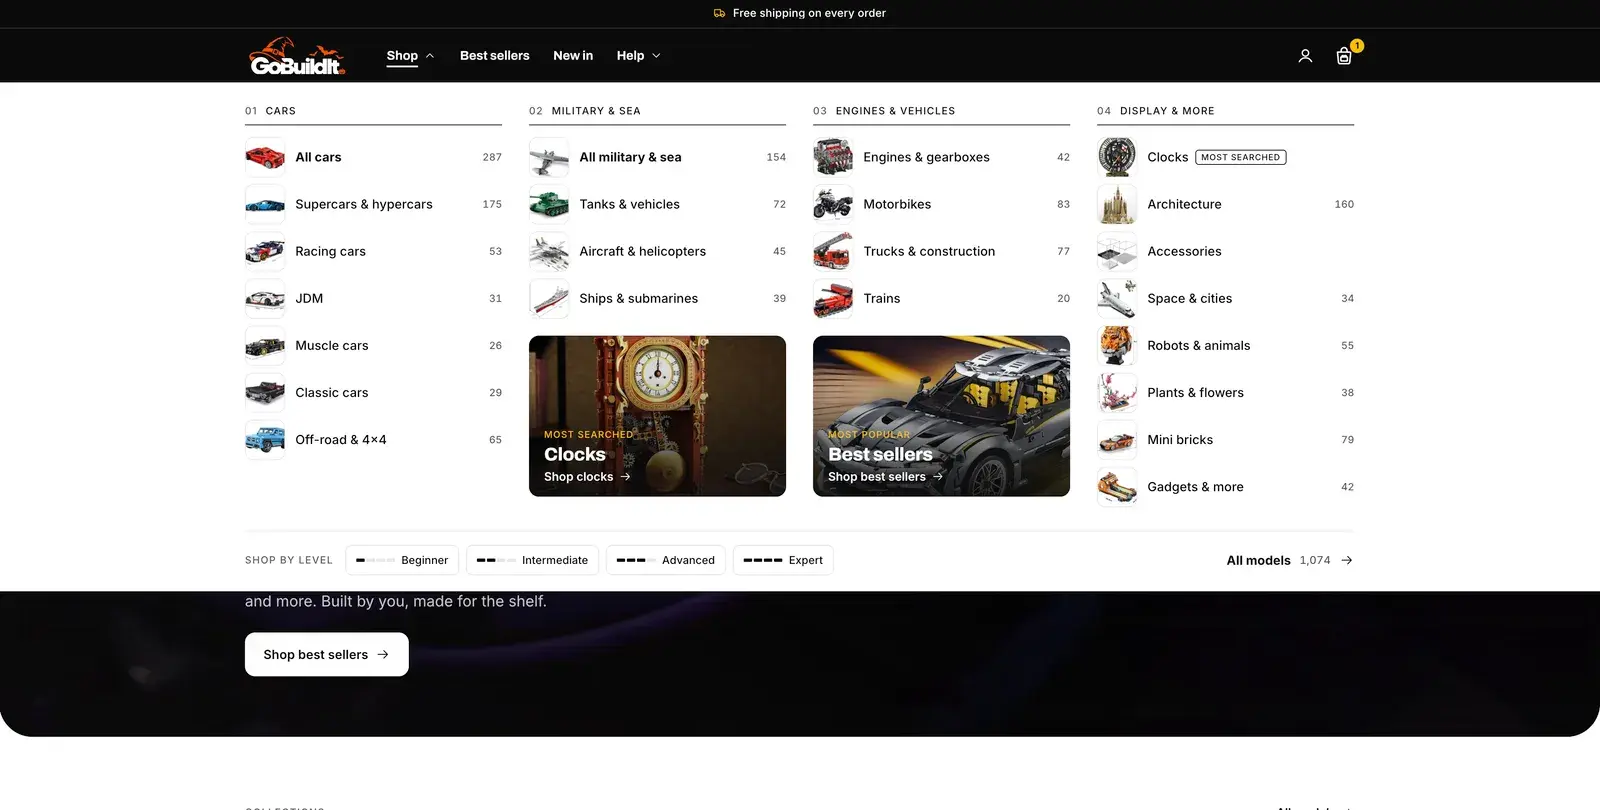
Task: Select the Expert level filter
Action: coord(783,560)
